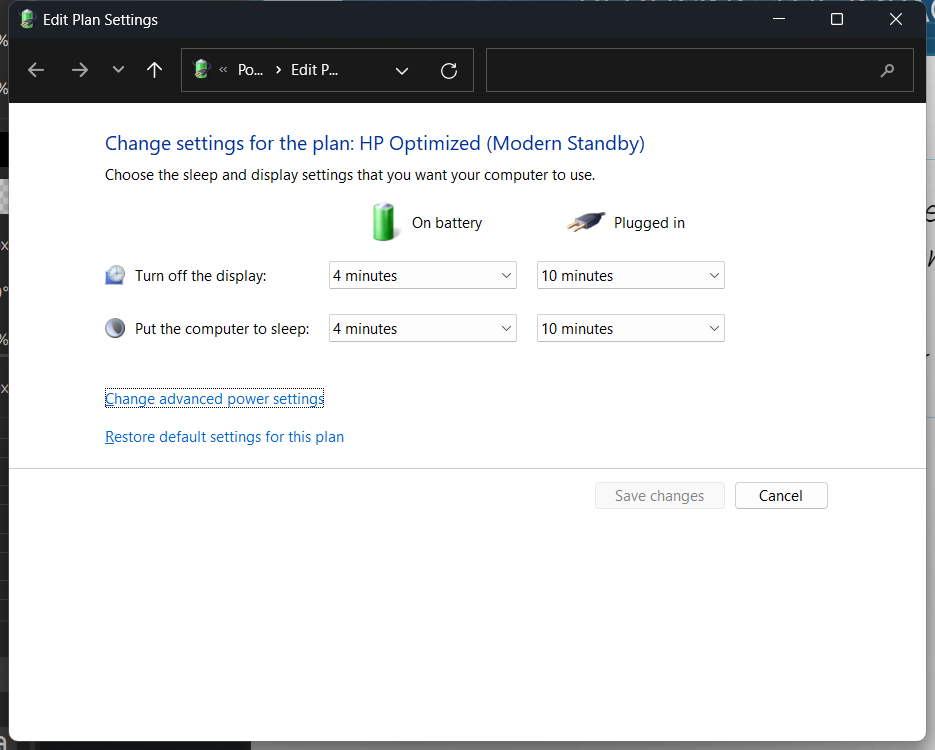Viewport: 935px width, 750px height.
Task: Open sleep timeout dropdown for On battery
Action: click(422, 329)
